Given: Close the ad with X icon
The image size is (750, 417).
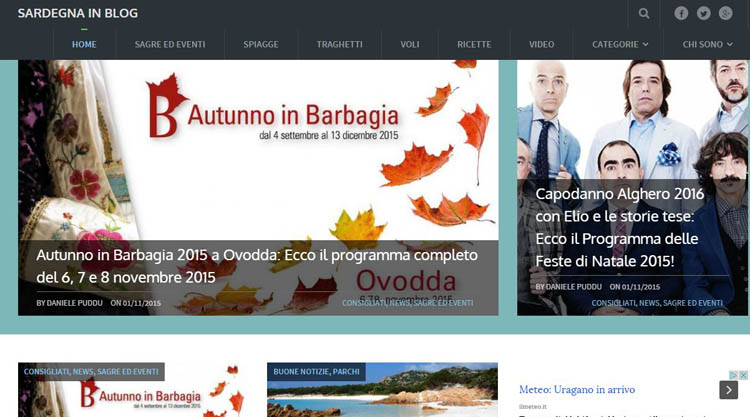Looking at the screenshot, I should point(743,375).
